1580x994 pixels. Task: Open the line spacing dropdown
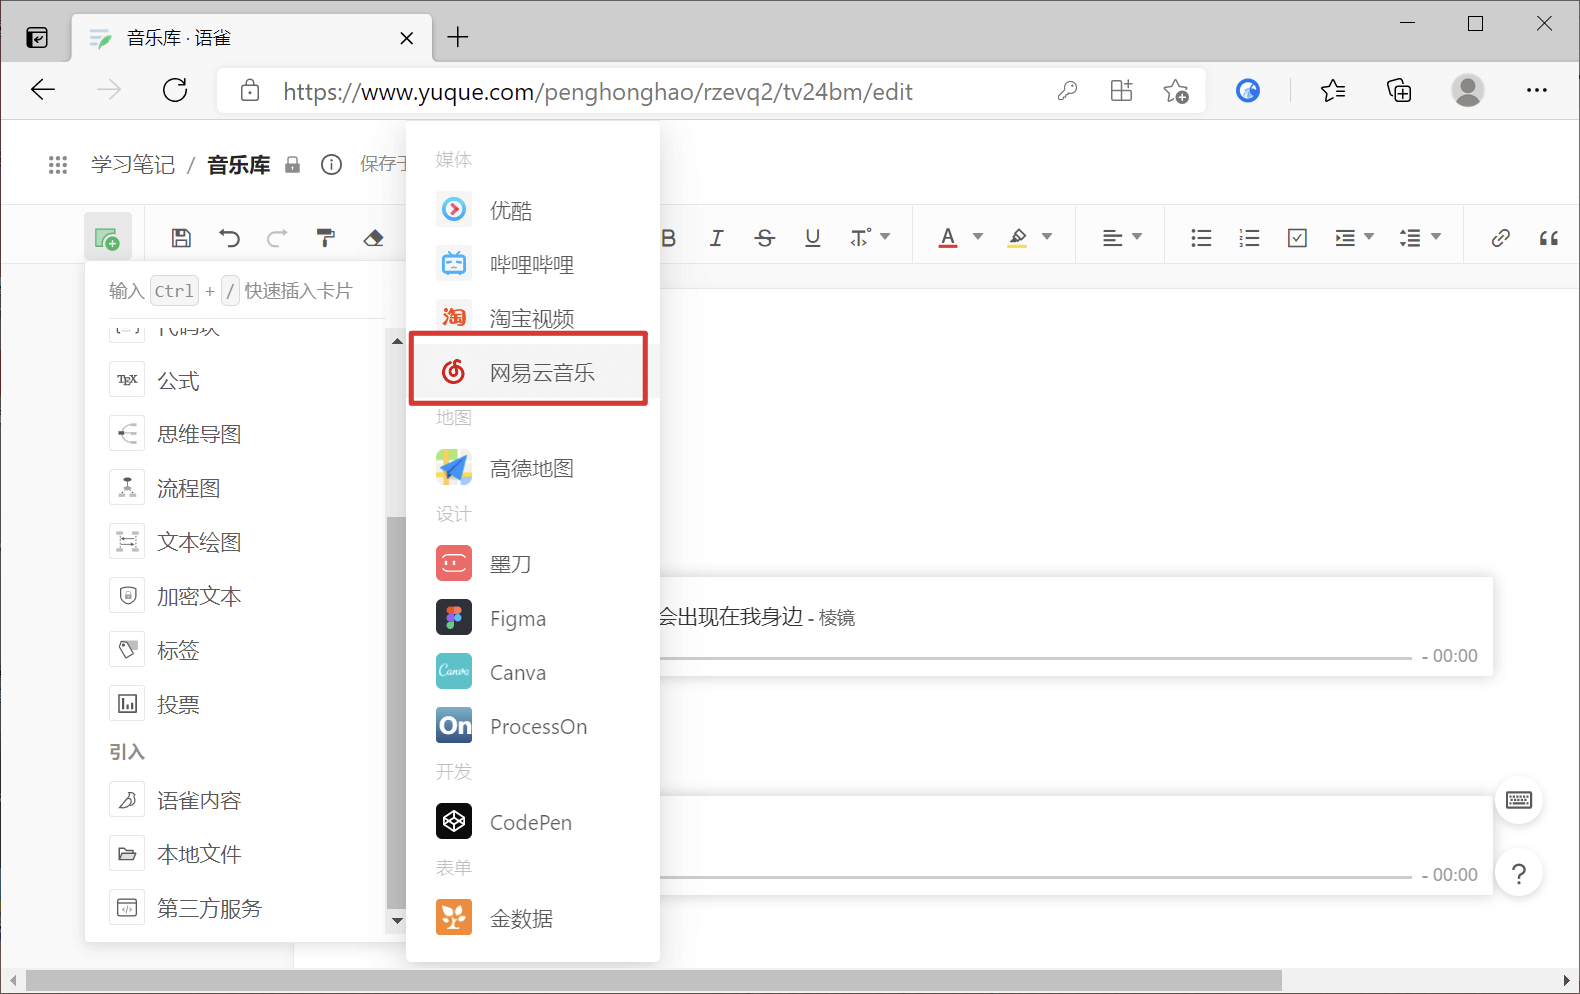(1420, 238)
